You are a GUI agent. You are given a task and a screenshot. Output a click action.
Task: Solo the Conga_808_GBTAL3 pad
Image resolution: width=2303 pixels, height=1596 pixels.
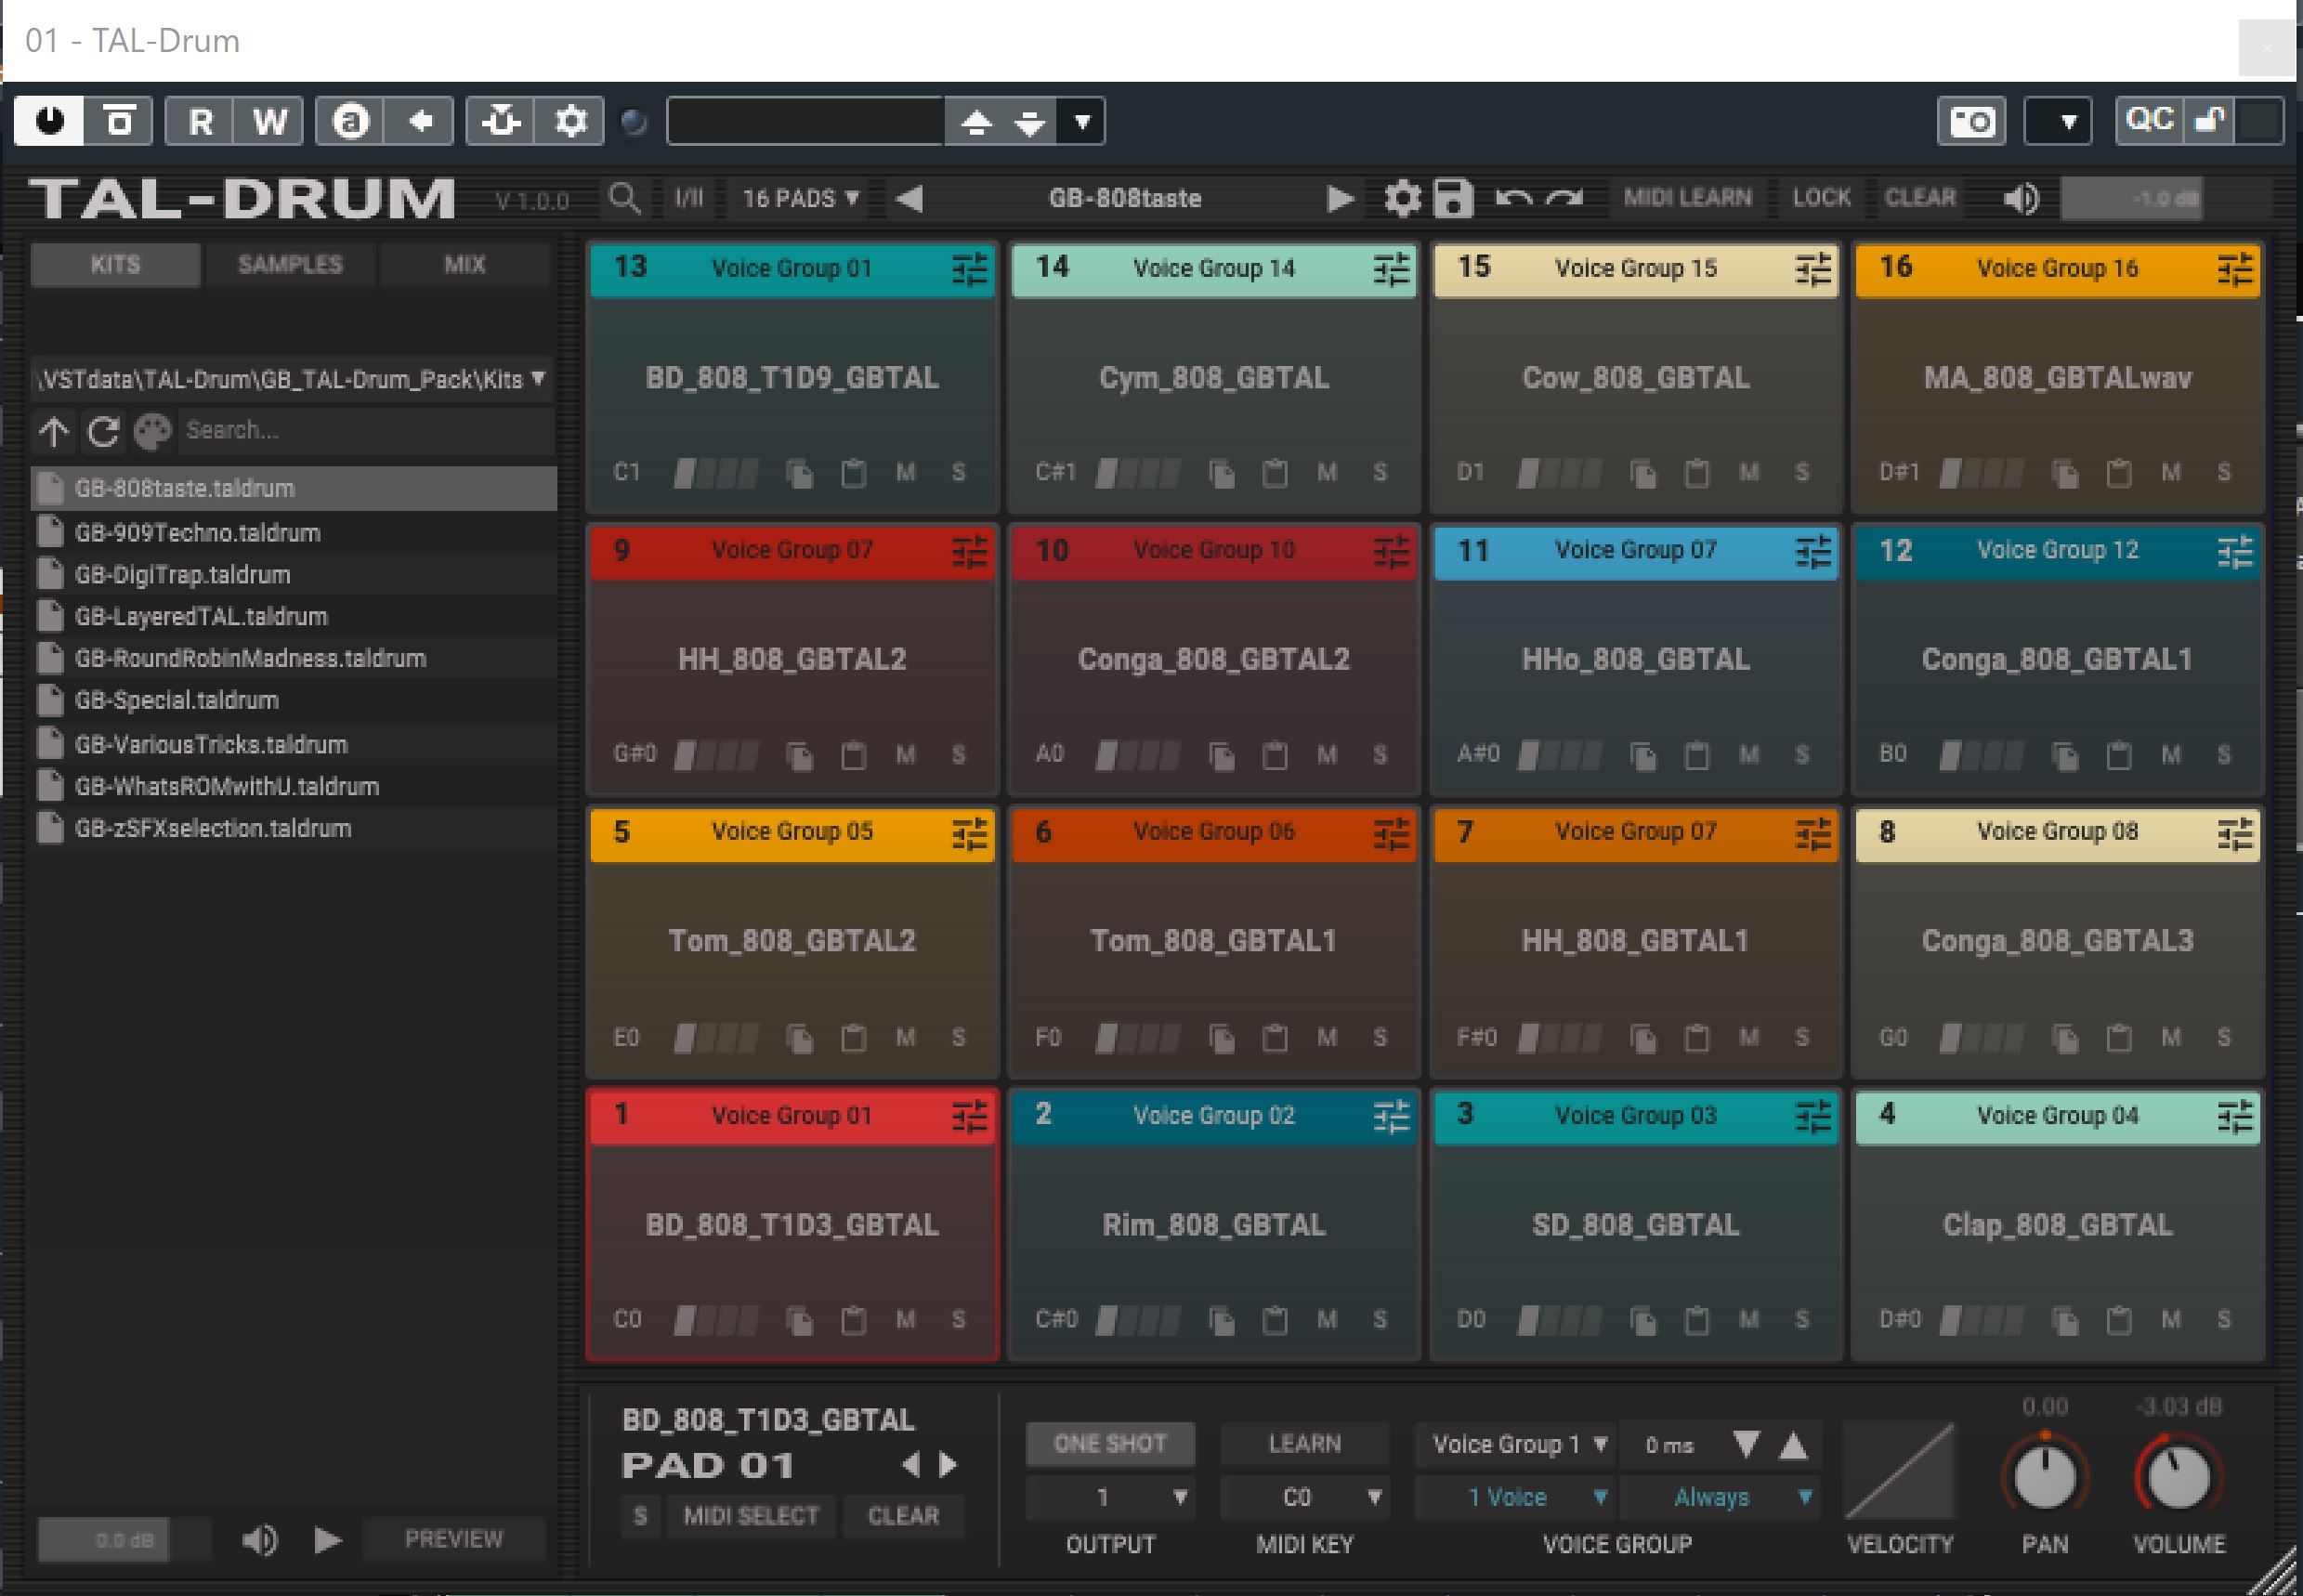tap(2224, 1038)
